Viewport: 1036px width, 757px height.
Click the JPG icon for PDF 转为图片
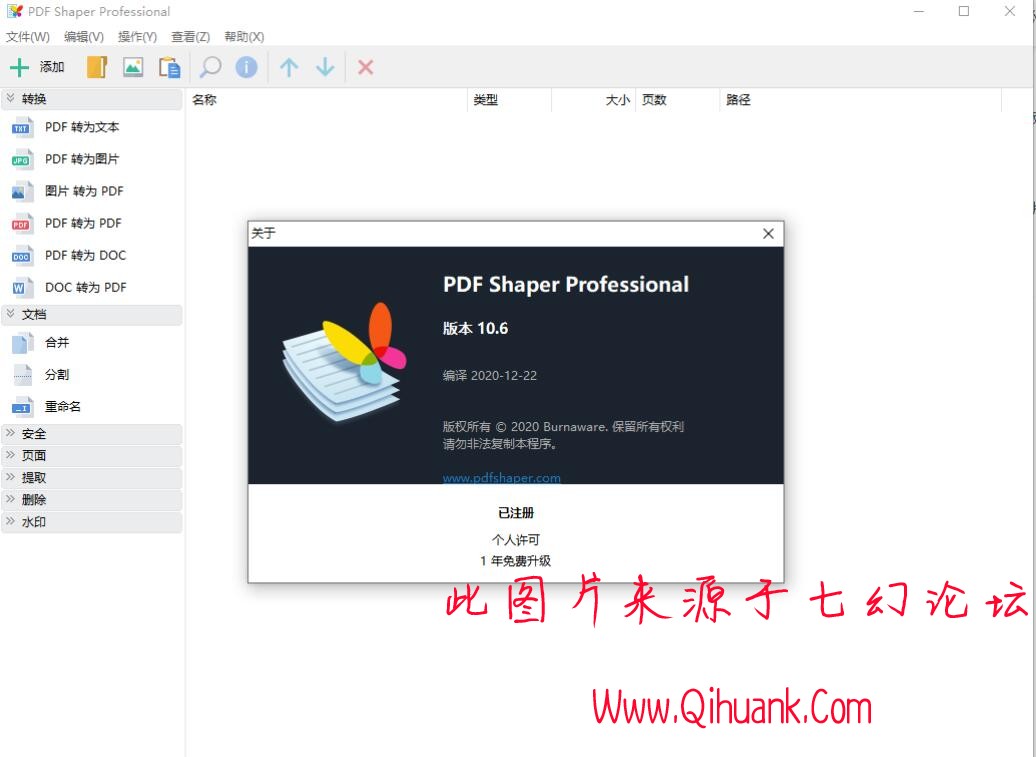point(21,159)
